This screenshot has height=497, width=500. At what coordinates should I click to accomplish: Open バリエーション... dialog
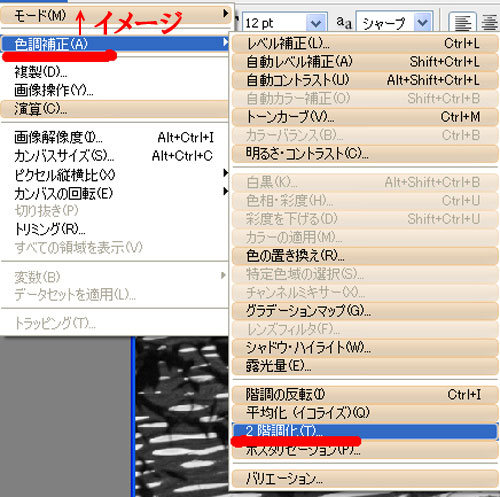coord(365,479)
